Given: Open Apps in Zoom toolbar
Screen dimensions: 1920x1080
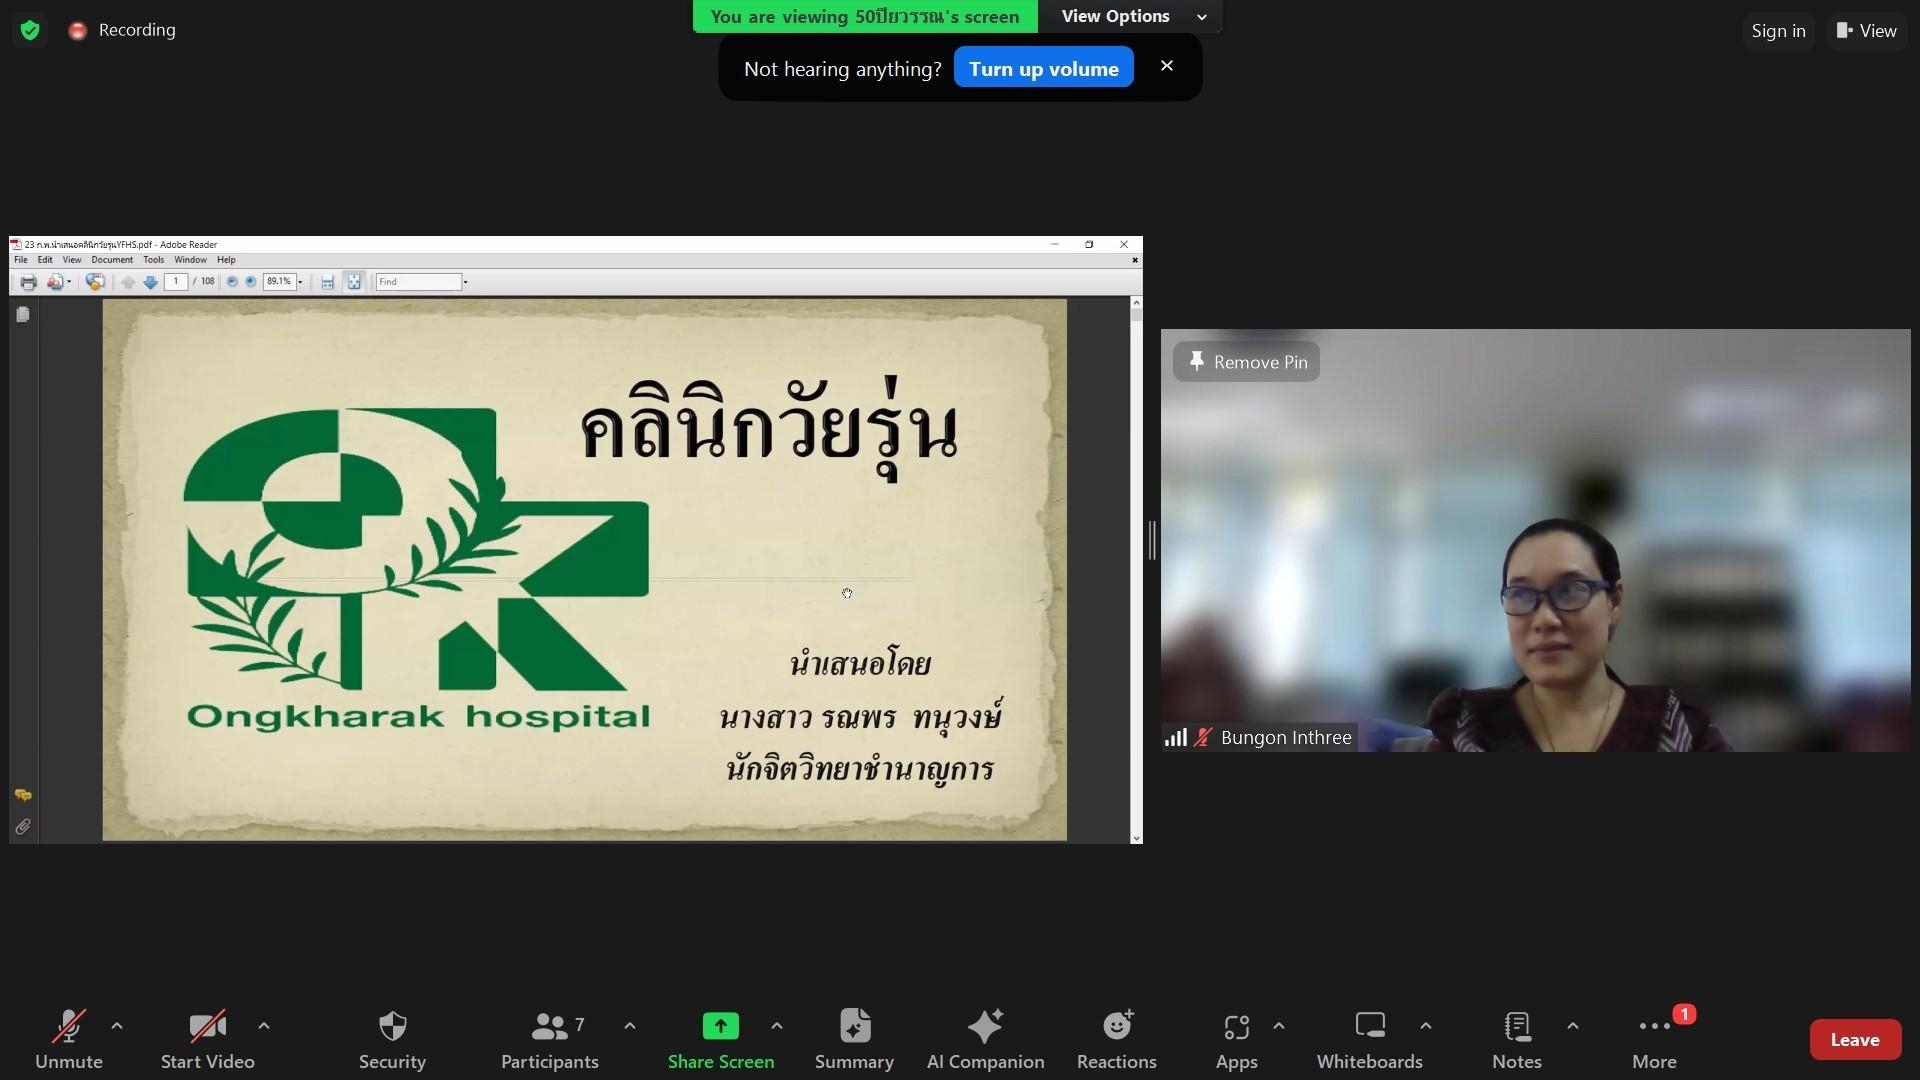Looking at the screenshot, I should 1237,1040.
